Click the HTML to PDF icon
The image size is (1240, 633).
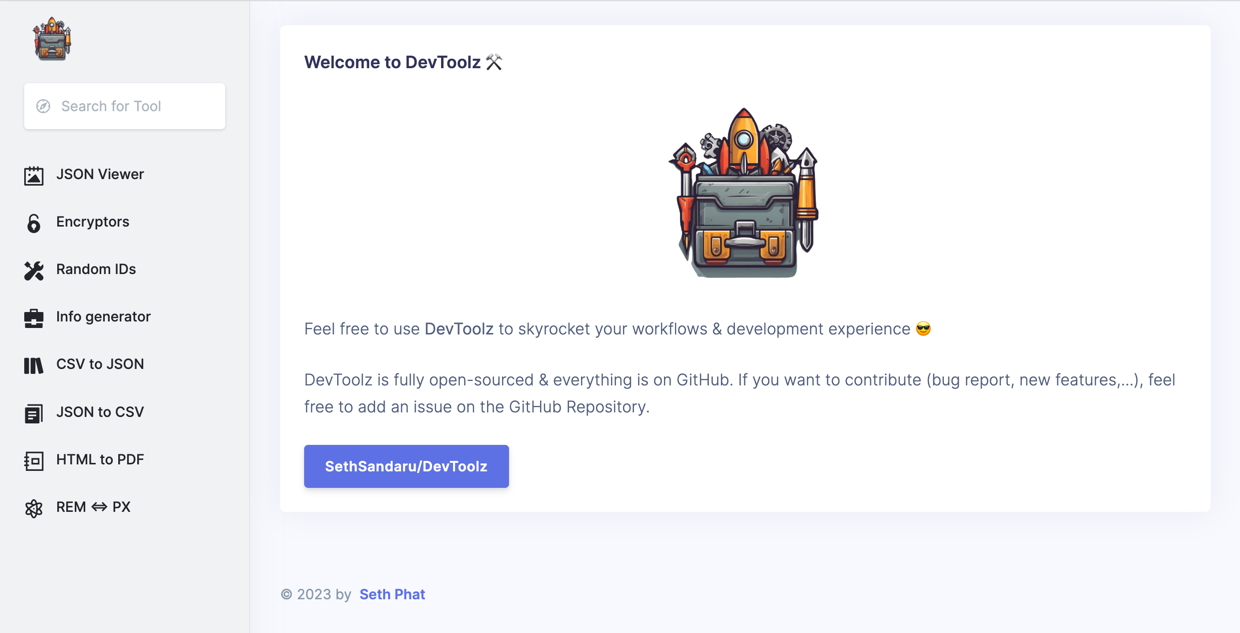tap(34, 461)
